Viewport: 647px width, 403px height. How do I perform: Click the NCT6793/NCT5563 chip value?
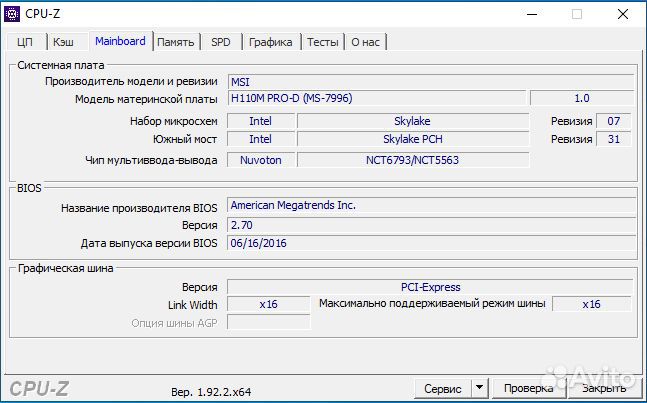413,160
